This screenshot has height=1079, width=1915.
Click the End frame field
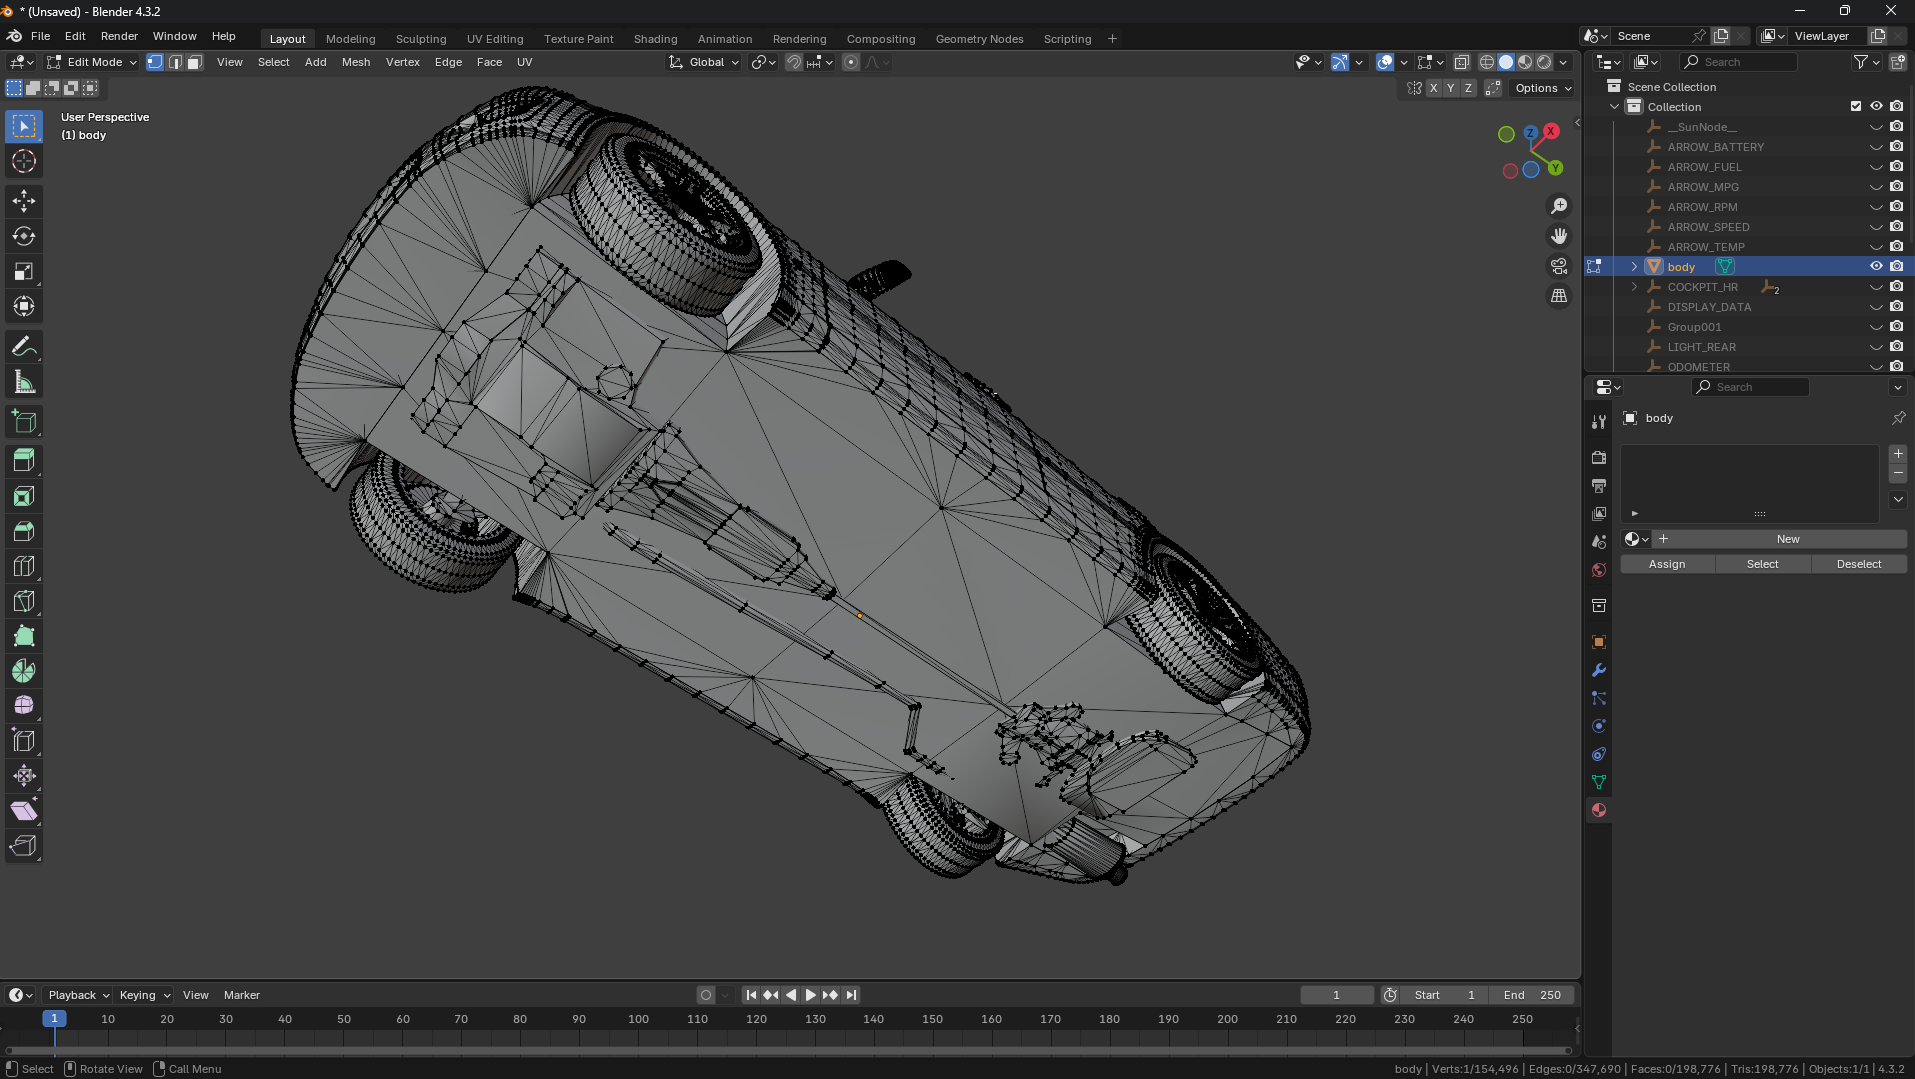1531,995
